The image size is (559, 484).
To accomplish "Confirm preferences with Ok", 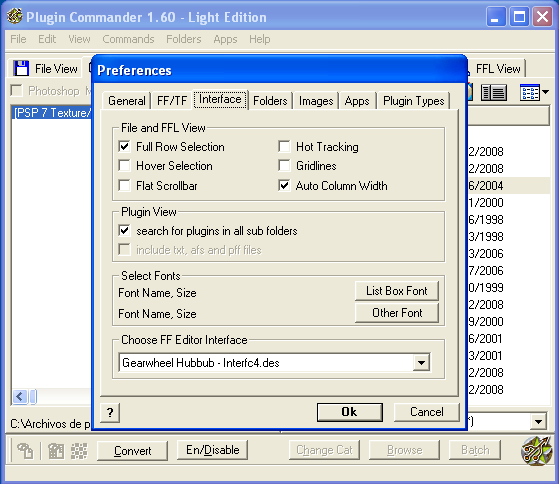I will (x=349, y=412).
